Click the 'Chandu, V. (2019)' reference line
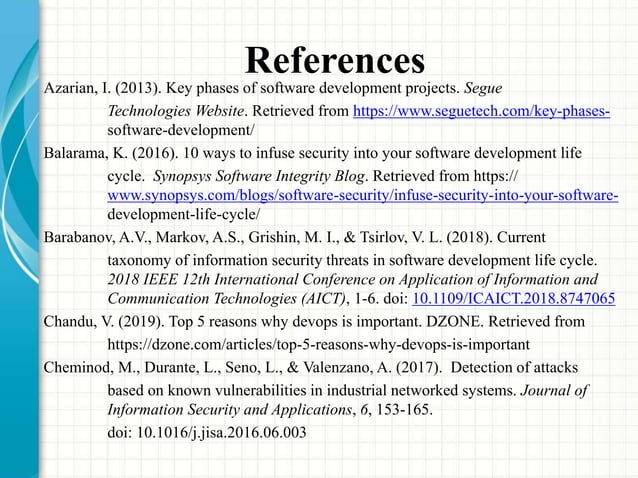The height and width of the screenshot is (478, 638). [314, 322]
